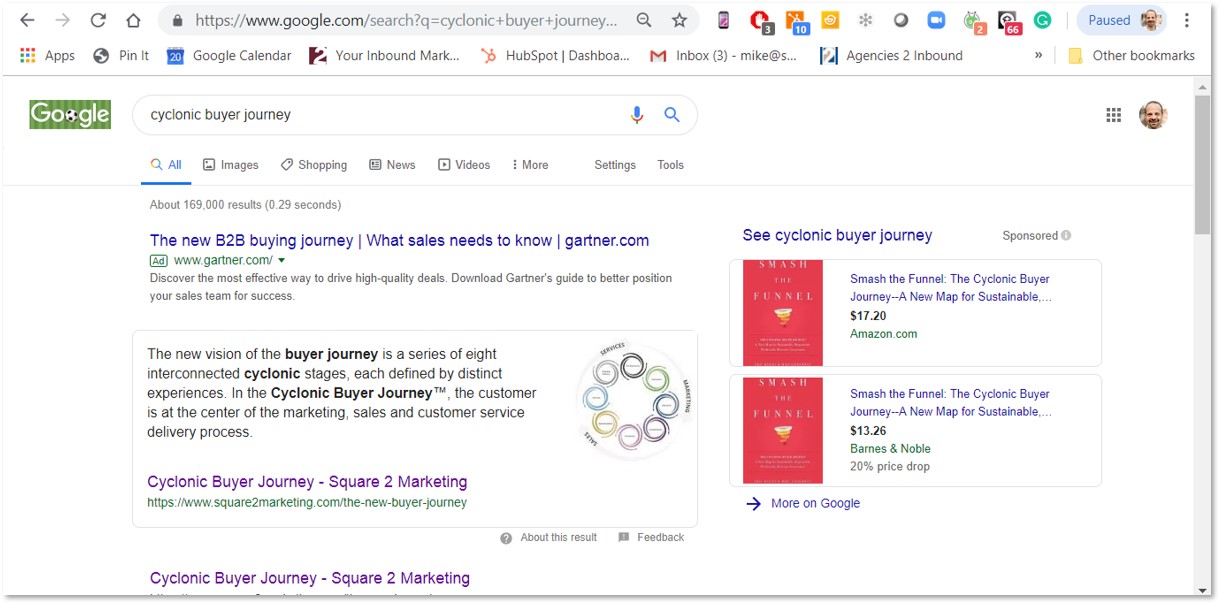1220x604 pixels.
Task: Click the browser address bar URL
Action: (406, 20)
